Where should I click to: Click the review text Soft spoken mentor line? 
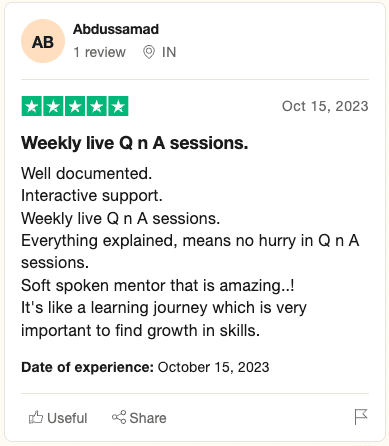point(158,286)
